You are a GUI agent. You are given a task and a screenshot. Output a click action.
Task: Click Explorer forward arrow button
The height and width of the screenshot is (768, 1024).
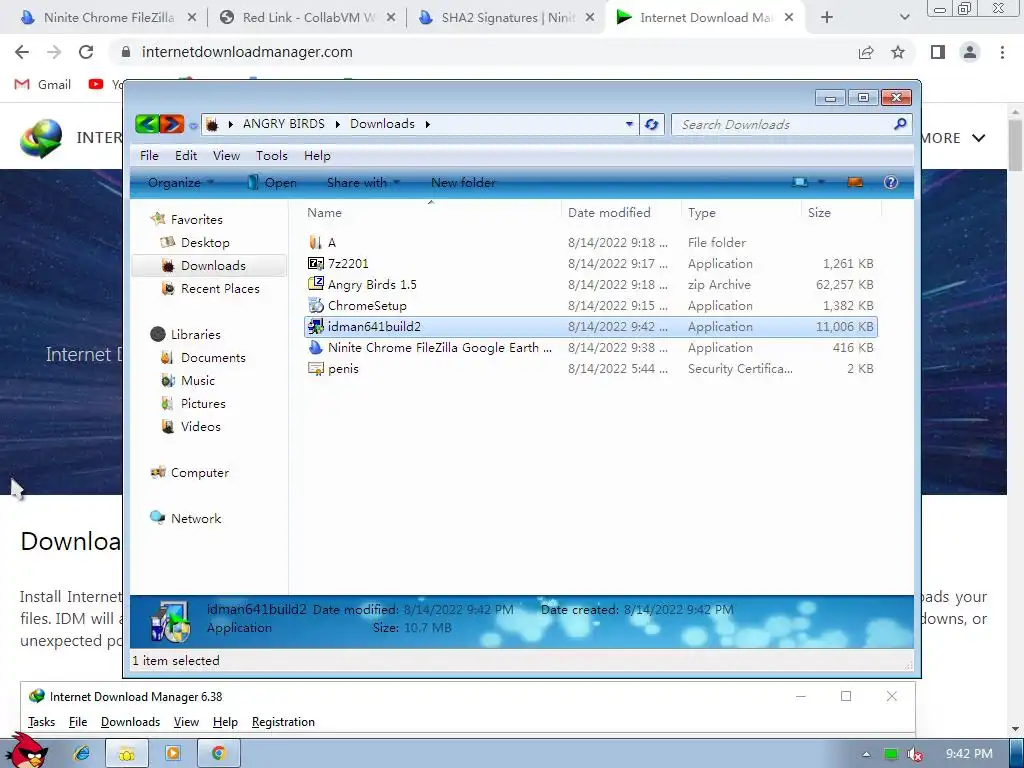[172, 123]
